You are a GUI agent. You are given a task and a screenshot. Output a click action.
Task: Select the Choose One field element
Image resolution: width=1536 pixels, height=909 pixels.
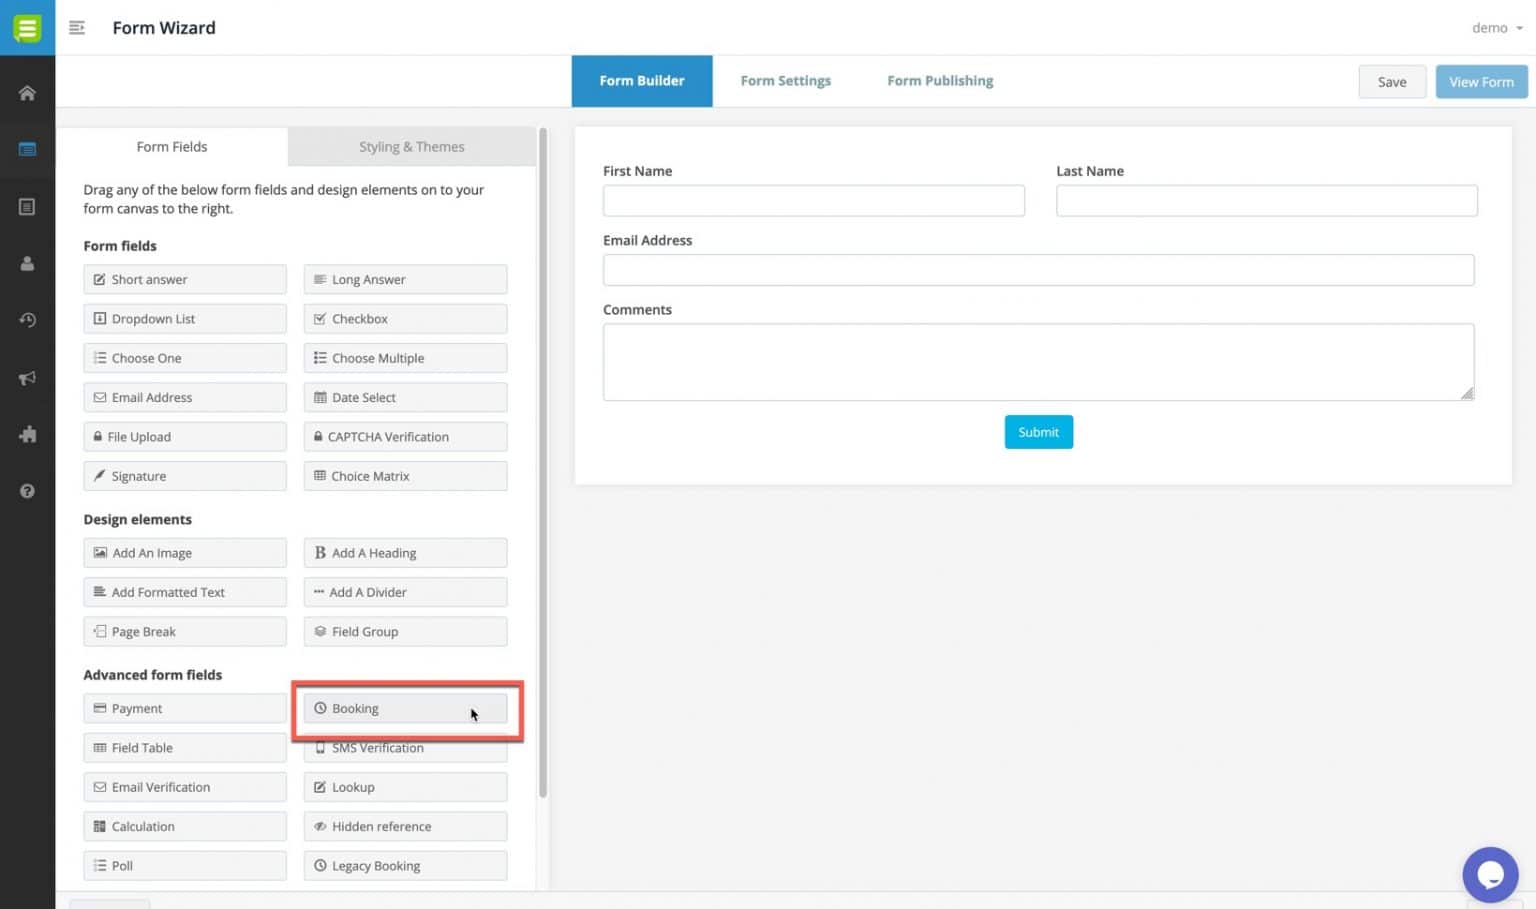pos(184,357)
